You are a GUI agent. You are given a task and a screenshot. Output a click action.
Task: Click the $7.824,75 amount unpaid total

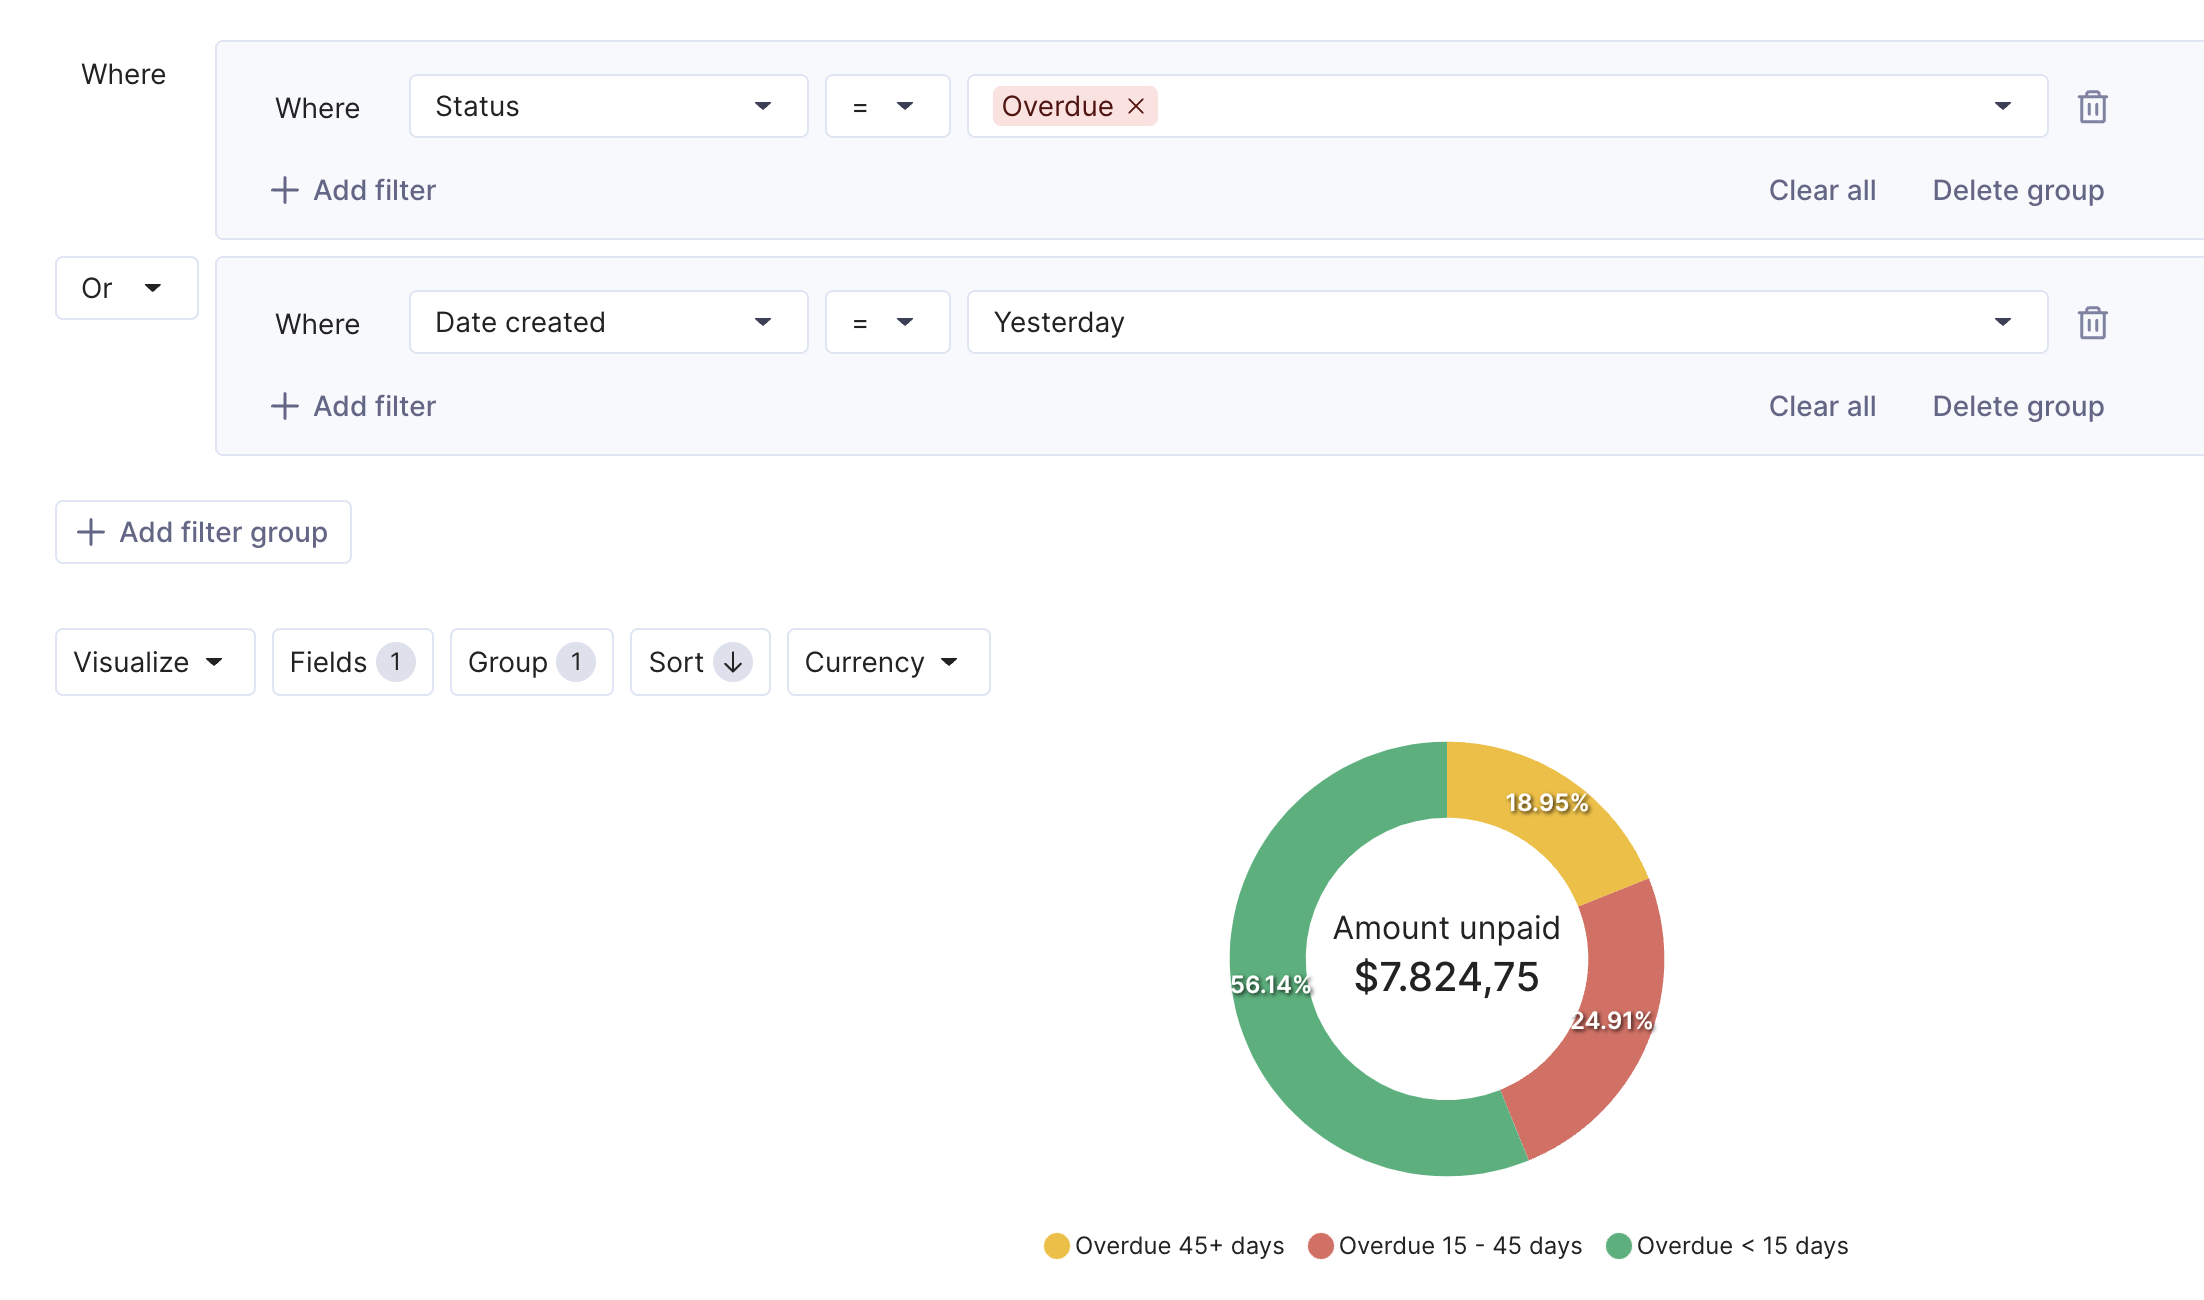click(x=1446, y=977)
